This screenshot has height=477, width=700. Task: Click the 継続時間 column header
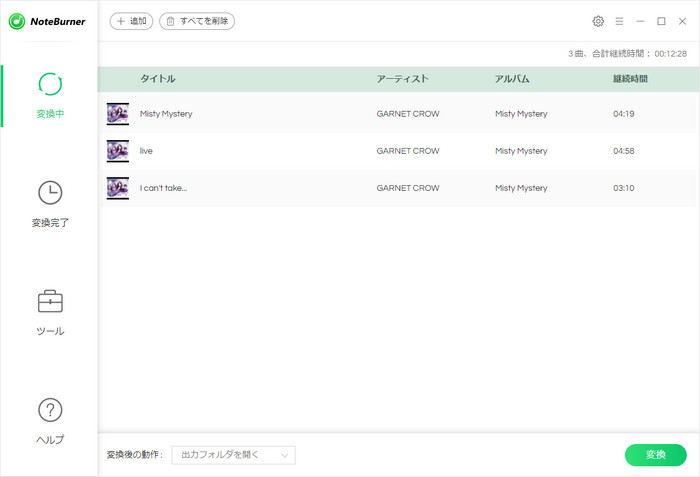630,79
